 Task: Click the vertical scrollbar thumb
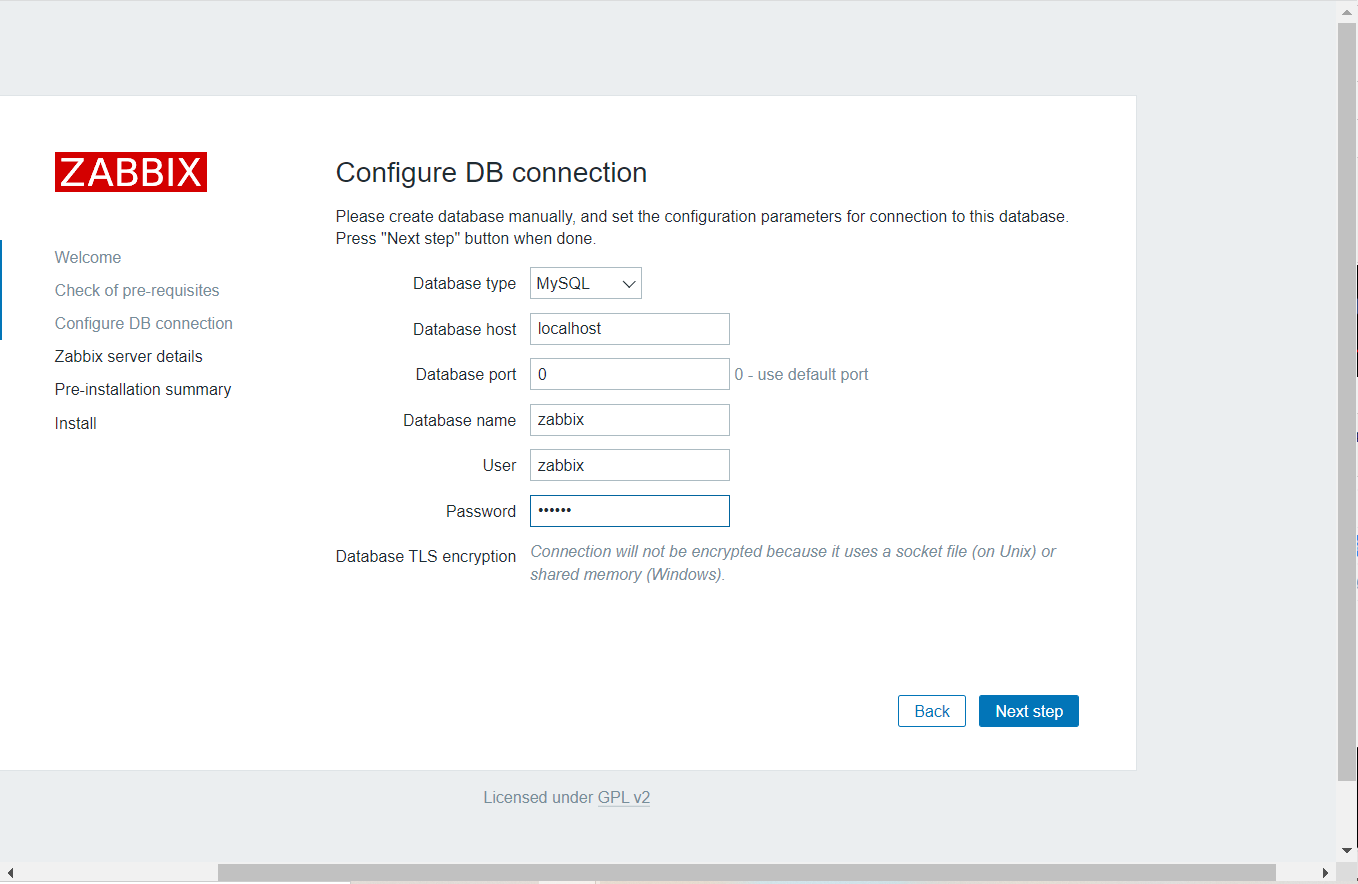pyautogui.click(x=1347, y=400)
